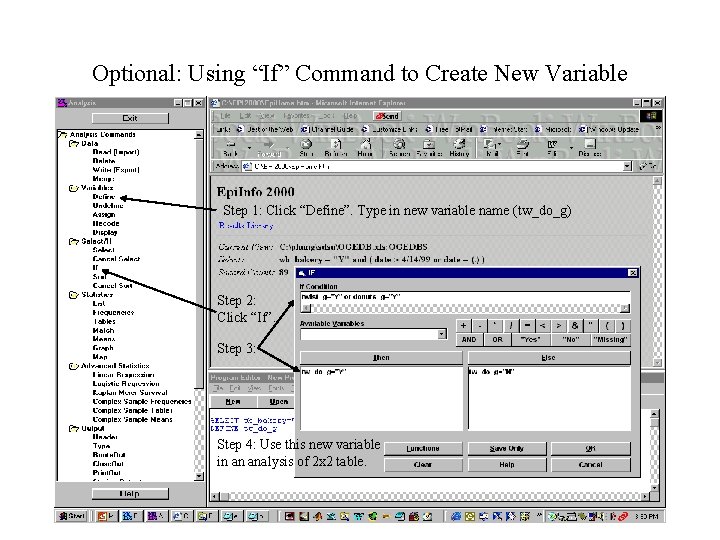Insert the minus operator in IF dialog
Screen dimensions: 720x540
pyautogui.click(x=479, y=326)
